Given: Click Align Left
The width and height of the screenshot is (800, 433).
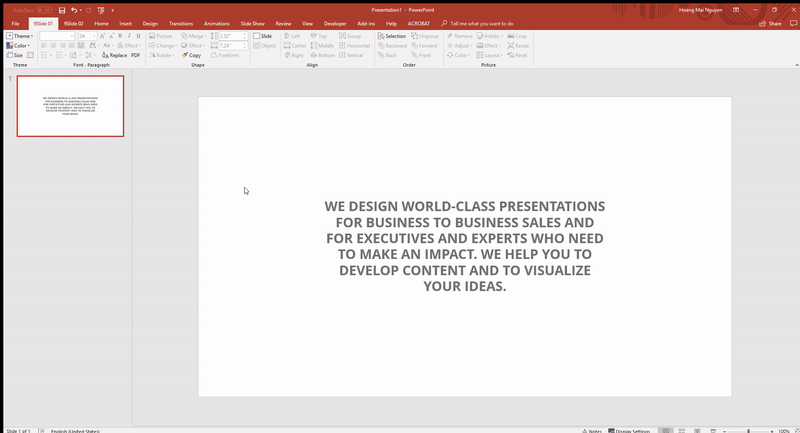Looking at the screenshot, I should pyautogui.click(x=292, y=36).
